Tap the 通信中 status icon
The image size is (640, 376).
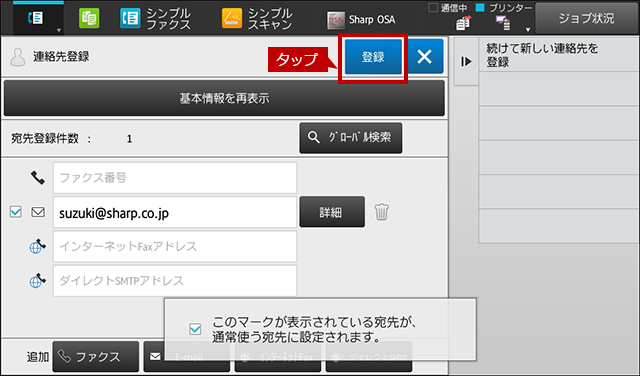pyautogui.click(x=463, y=23)
